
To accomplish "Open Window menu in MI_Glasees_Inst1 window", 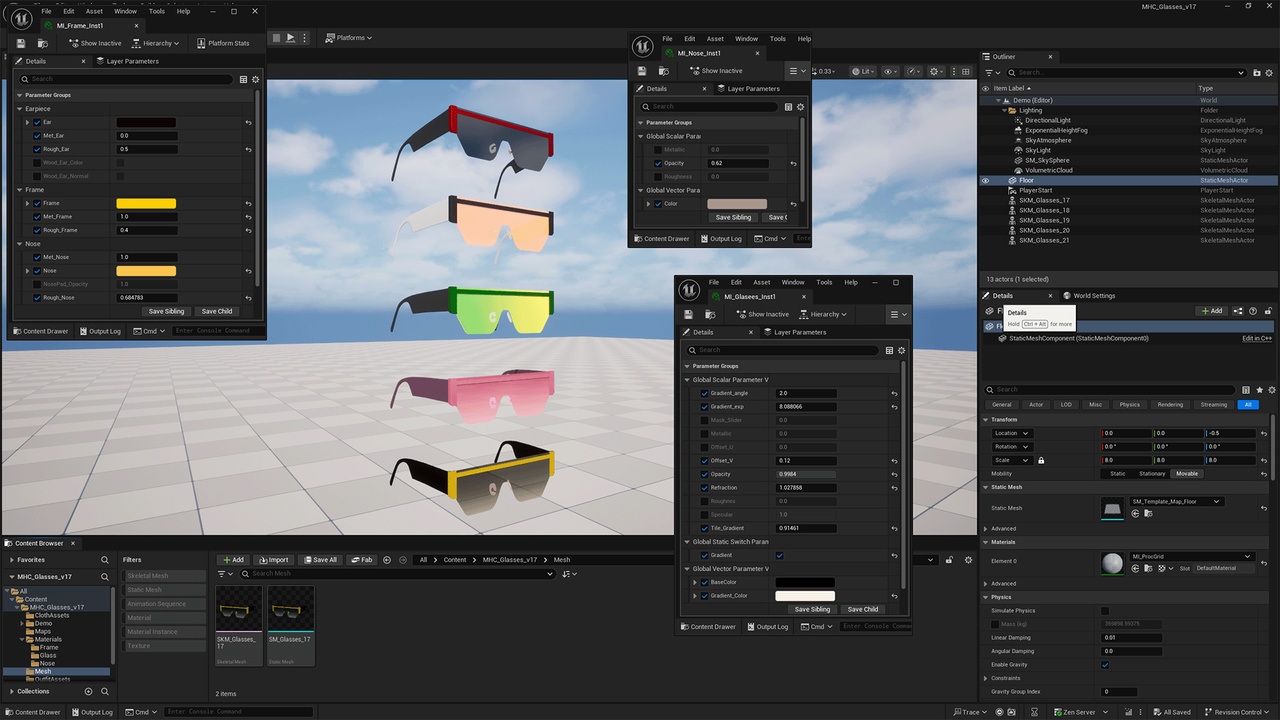I will click(x=793, y=282).
